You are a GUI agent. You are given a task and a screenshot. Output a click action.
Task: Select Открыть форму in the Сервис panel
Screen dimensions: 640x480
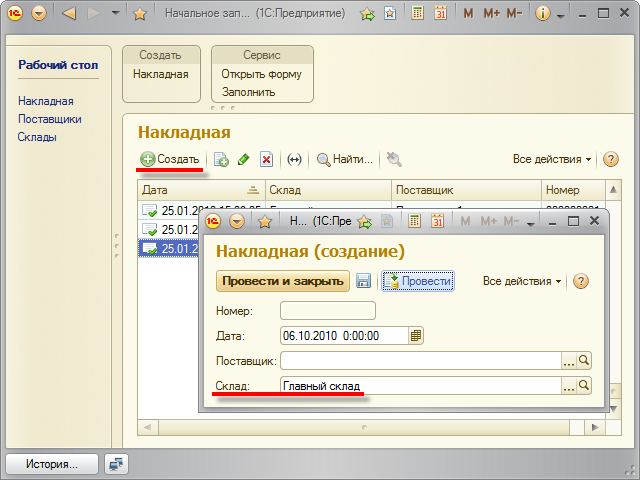261,74
